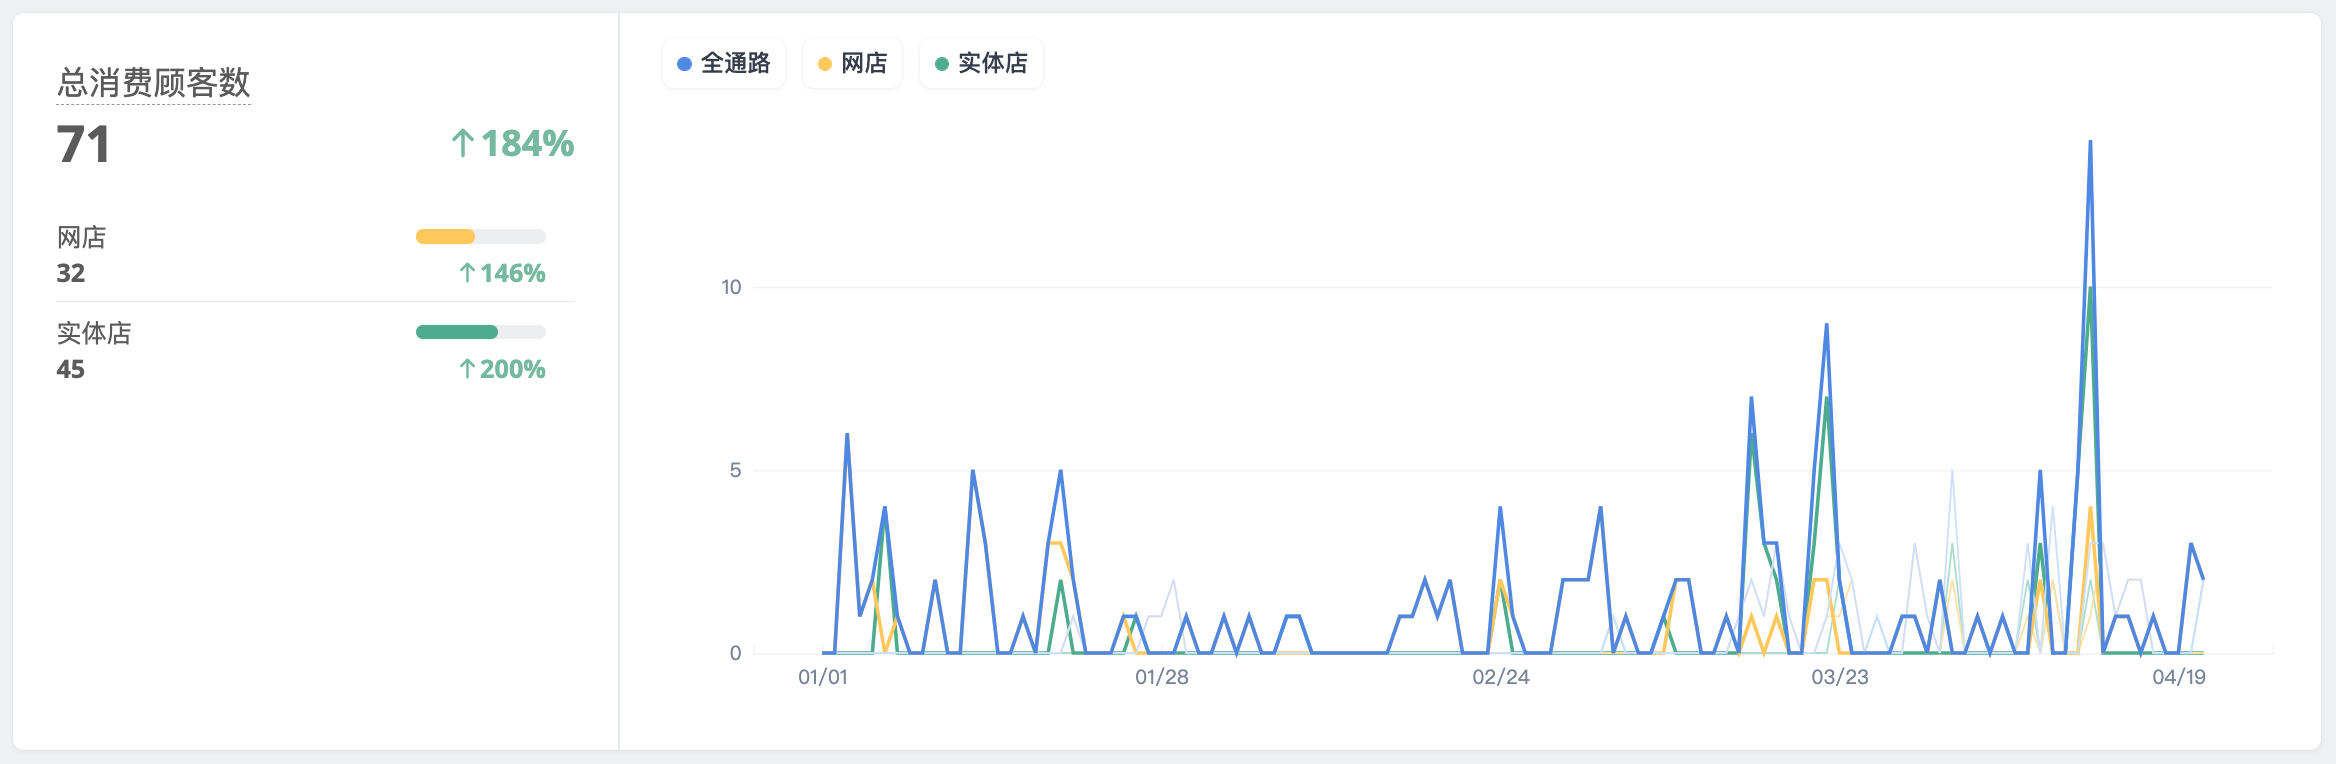Click the up arrow beside 200%
Viewport: 2336px width, 764px height.
tap(467, 369)
